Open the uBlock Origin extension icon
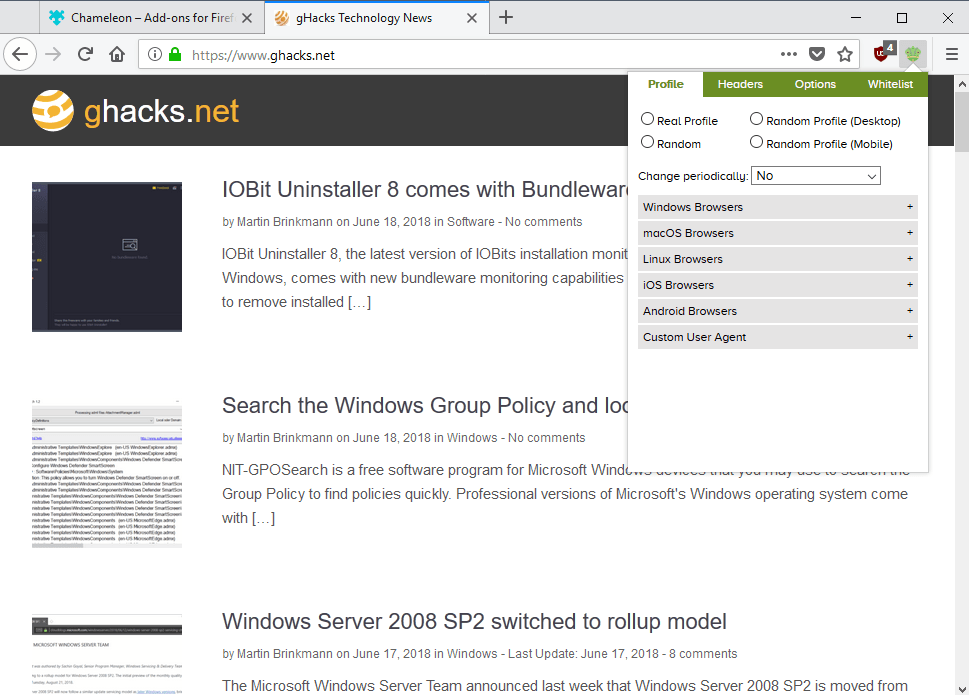Screen dimensions: 969x695 tap(884, 53)
